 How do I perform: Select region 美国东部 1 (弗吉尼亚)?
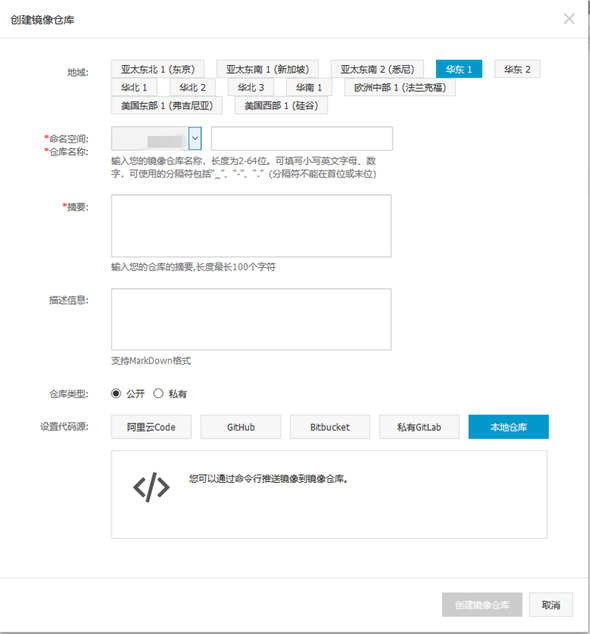pos(167,106)
